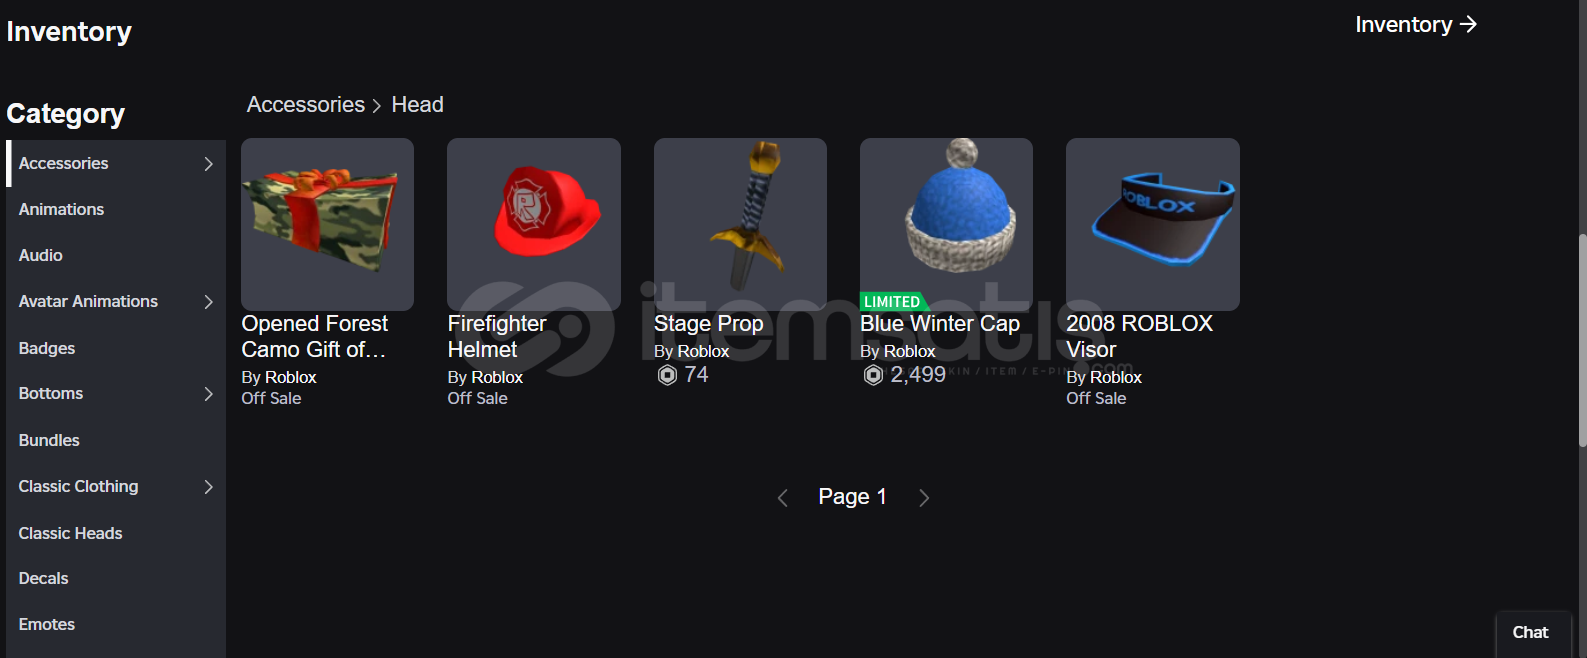This screenshot has width=1587, height=658.
Task: Go to the previous page arrow
Action: coord(783,498)
